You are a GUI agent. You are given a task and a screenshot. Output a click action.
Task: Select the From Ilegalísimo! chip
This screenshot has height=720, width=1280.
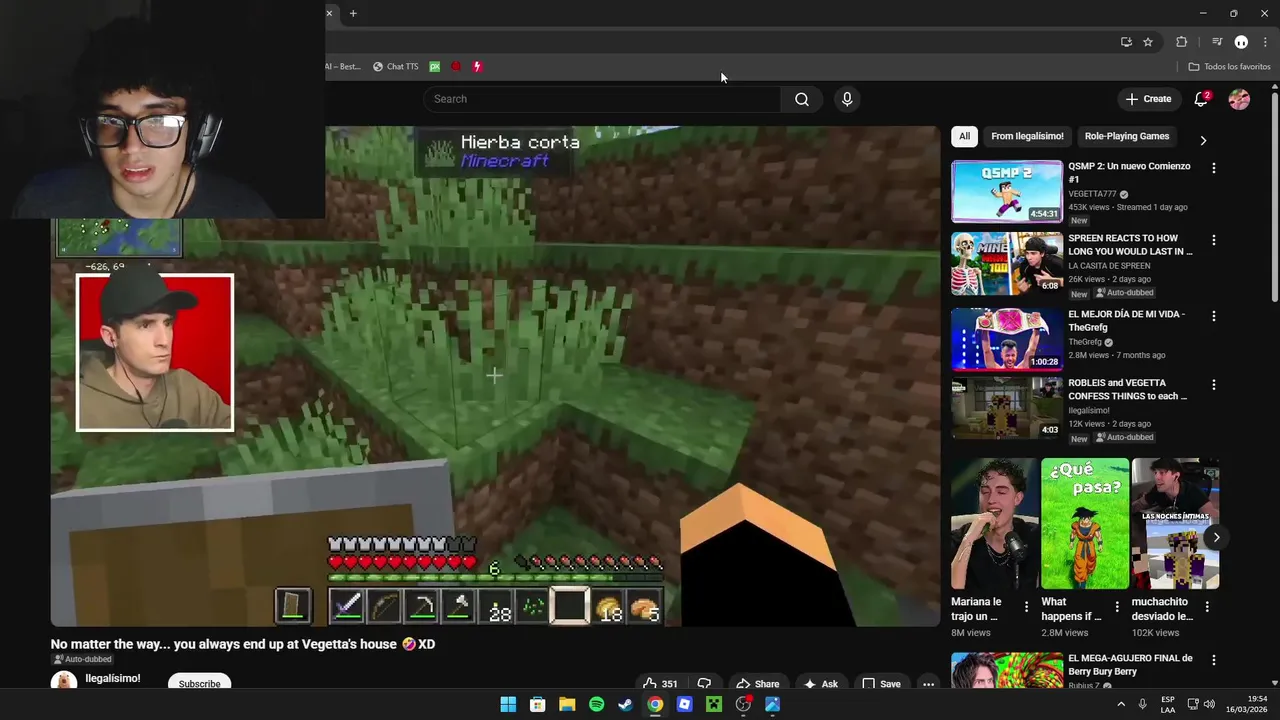(x=1027, y=136)
